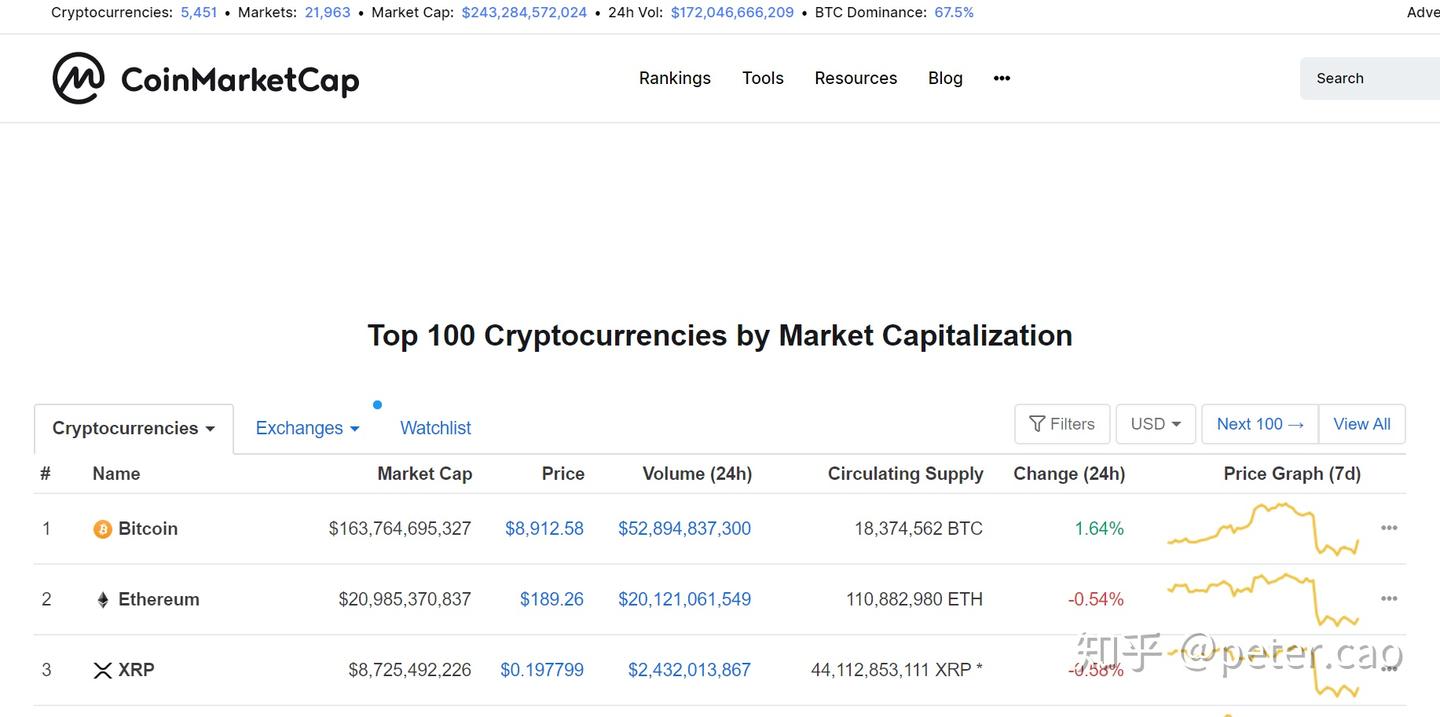Click the Filters funnel button
This screenshot has height=717, width=1440.
[x=1062, y=424]
